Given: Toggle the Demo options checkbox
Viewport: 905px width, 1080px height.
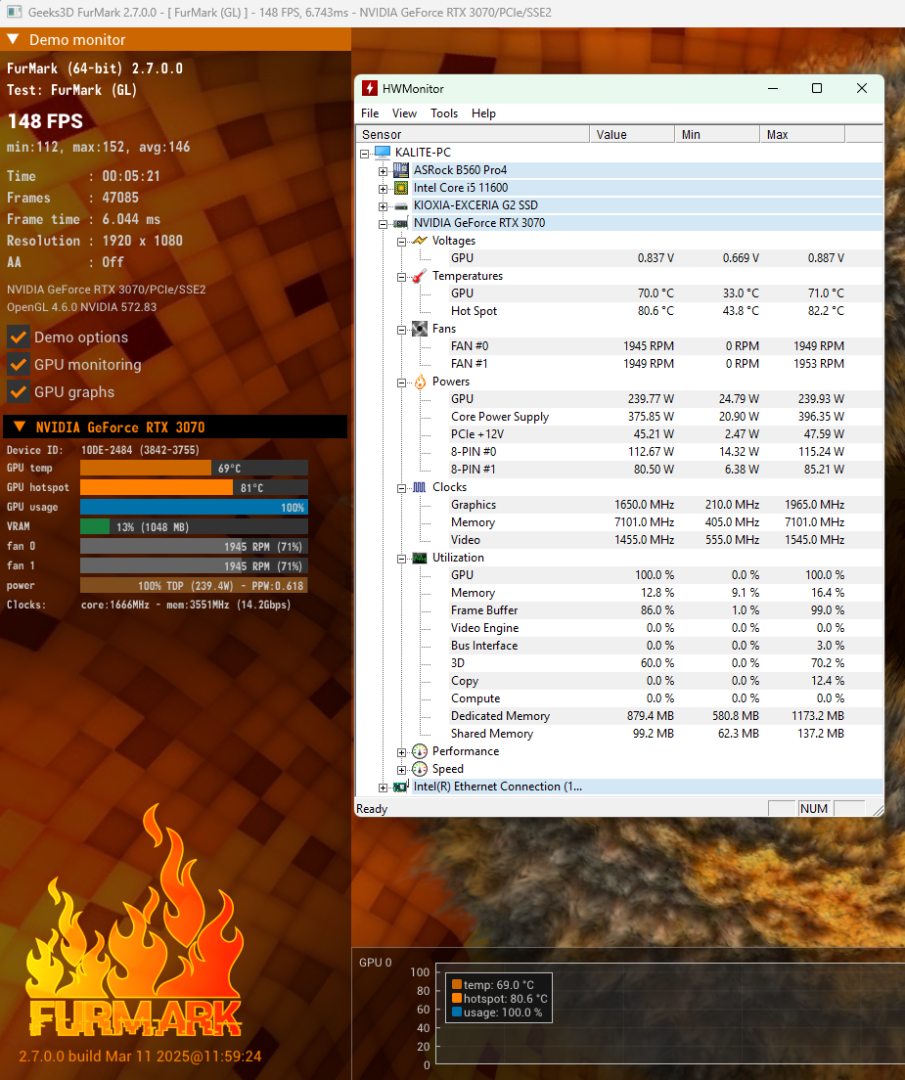Looking at the screenshot, I should tap(18, 337).
